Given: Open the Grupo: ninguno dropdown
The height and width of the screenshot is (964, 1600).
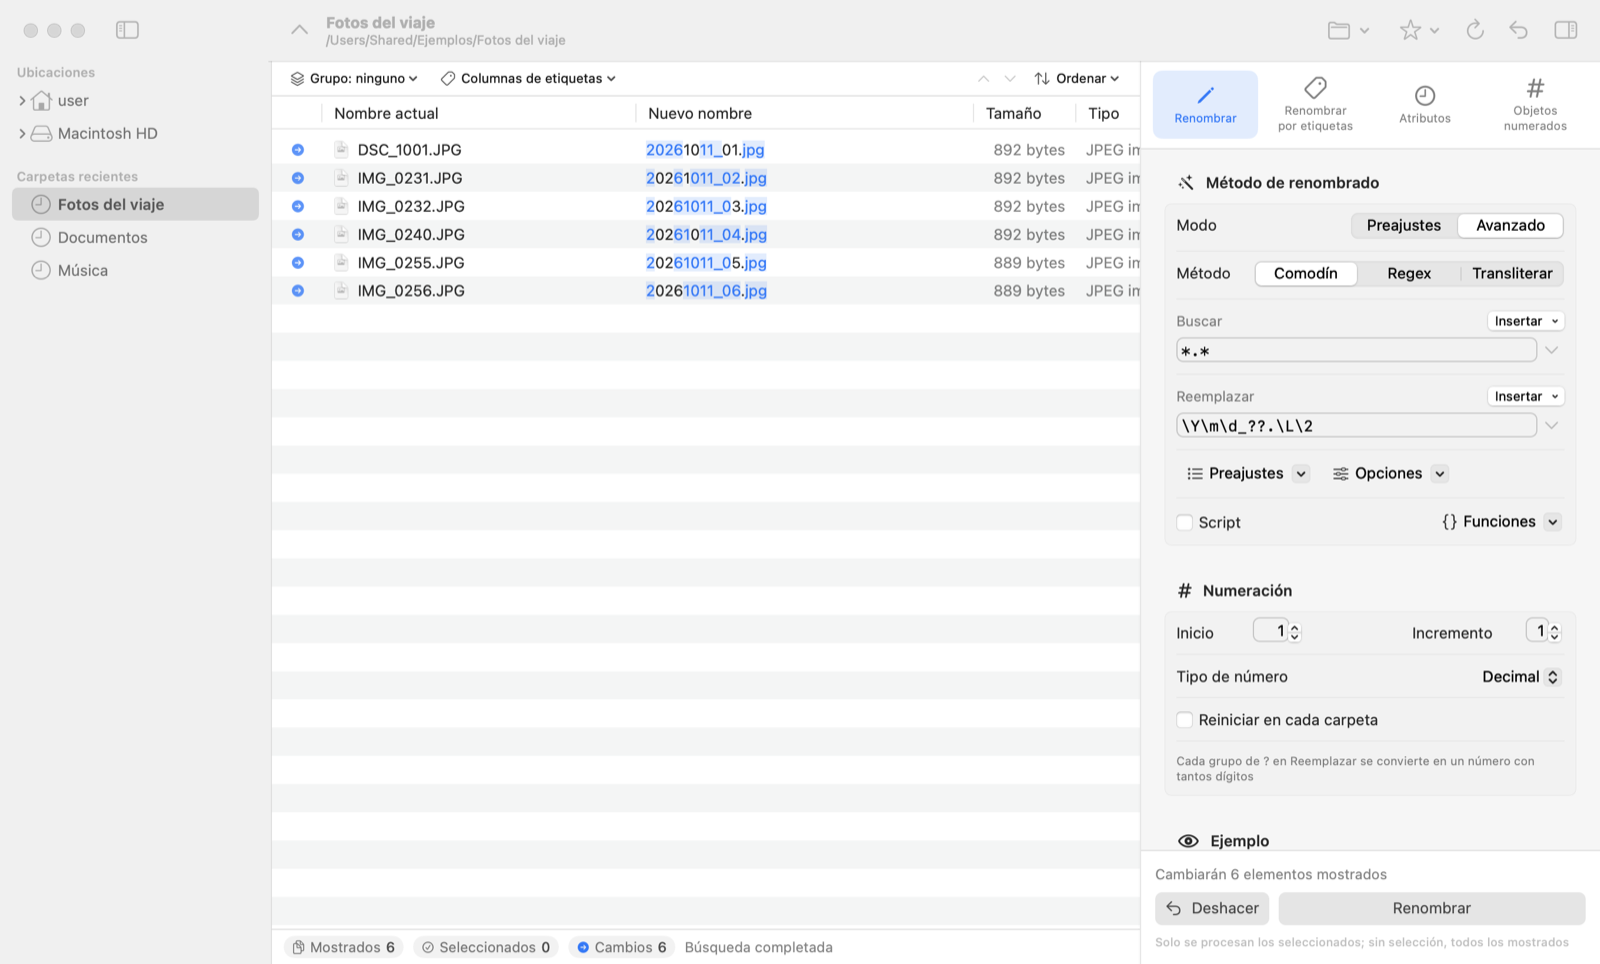Looking at the screenshot, I should [x=354, y=78].
